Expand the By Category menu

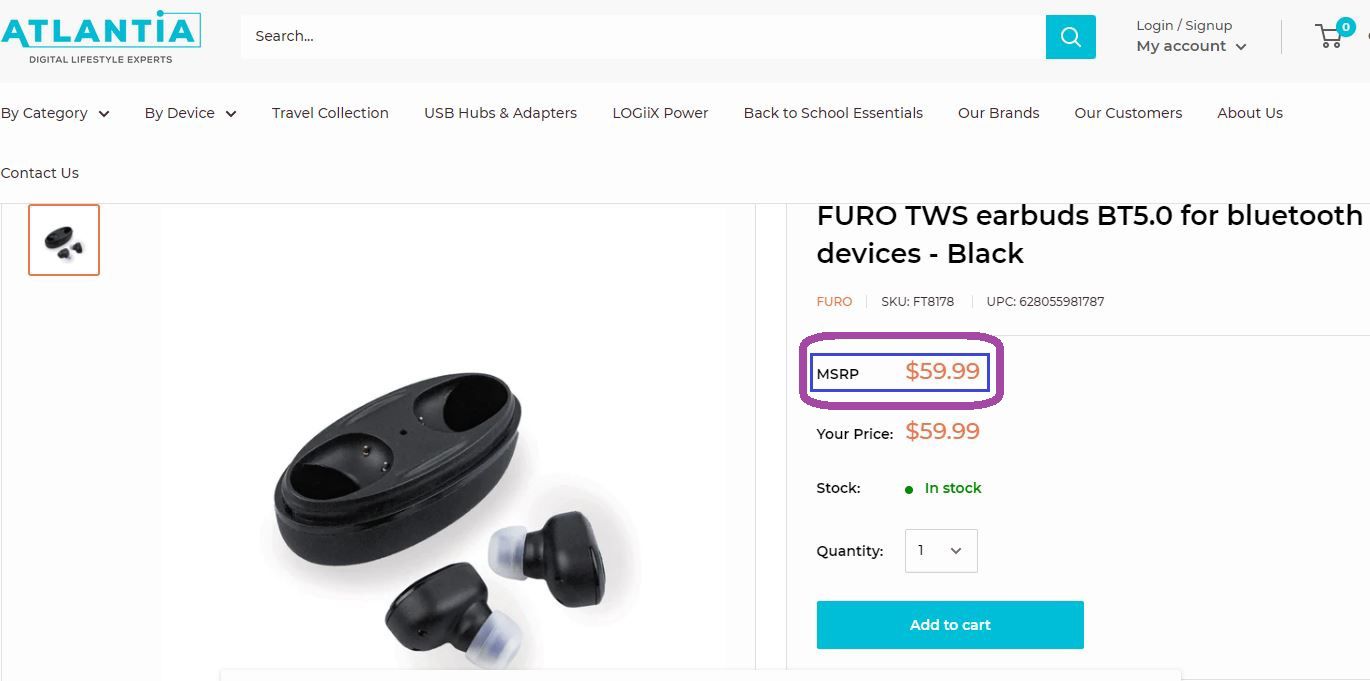click(x=55, y=113)
